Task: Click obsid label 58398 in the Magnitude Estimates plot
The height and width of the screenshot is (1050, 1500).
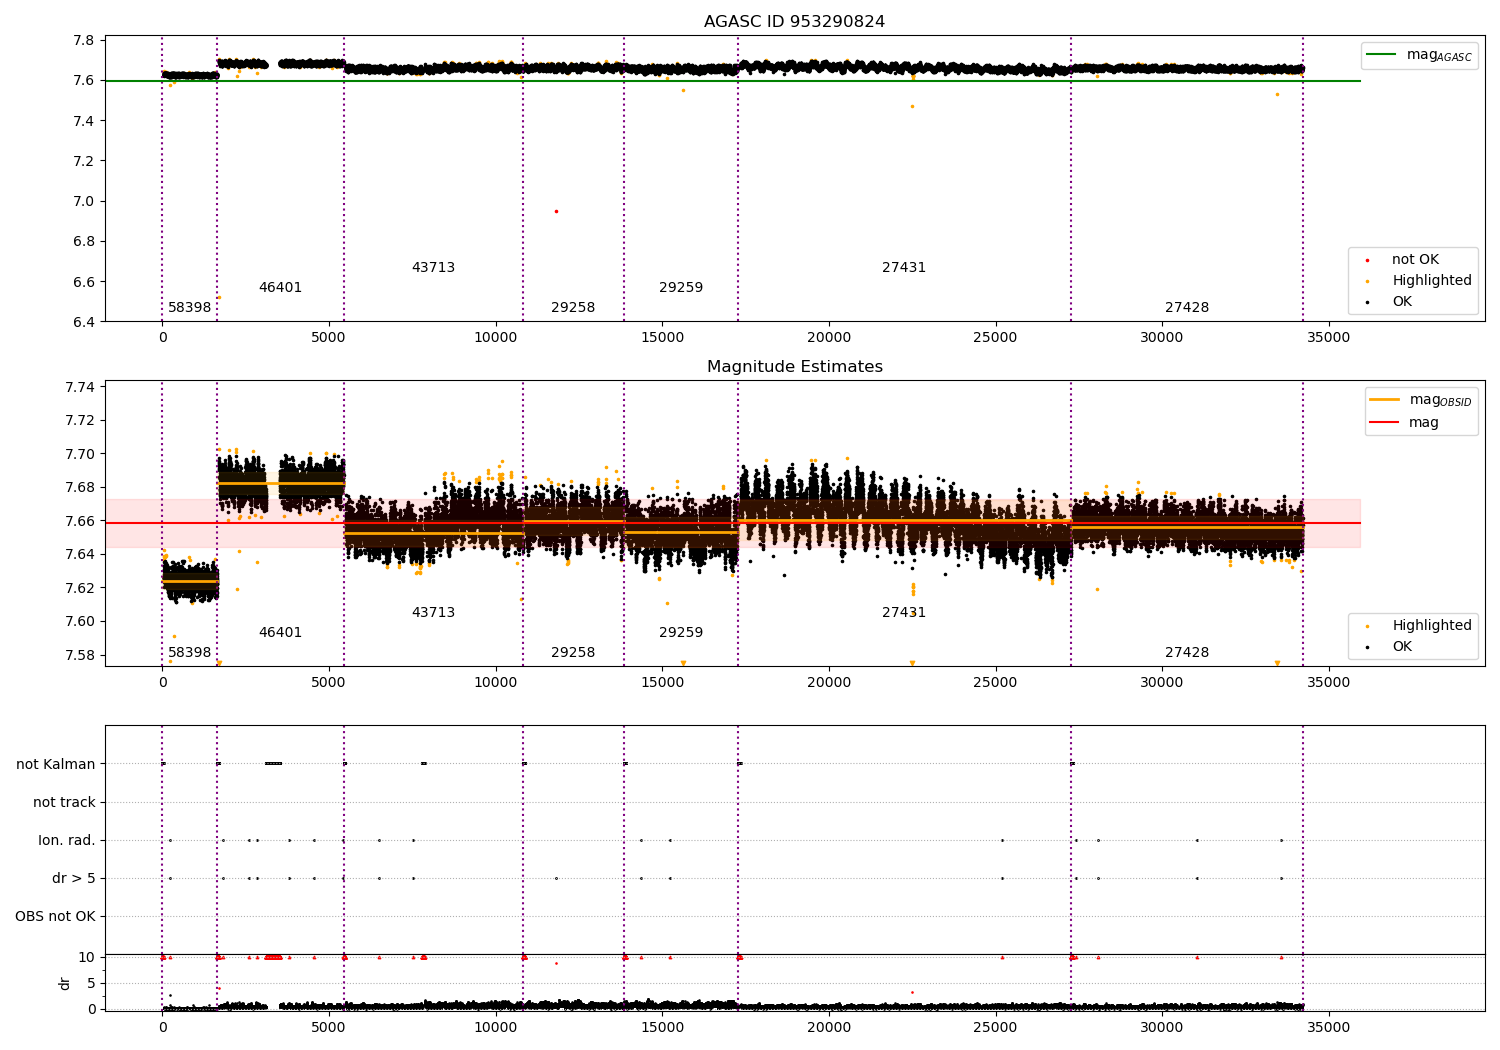Action: (189, 653)
